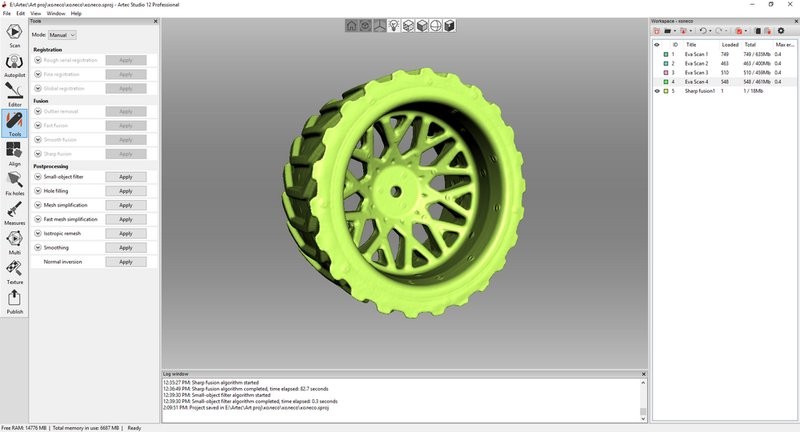Toggle visibility of all objects via the eye column header
Viewport: 800px width, 432px height.
click(x=657, y=45)
